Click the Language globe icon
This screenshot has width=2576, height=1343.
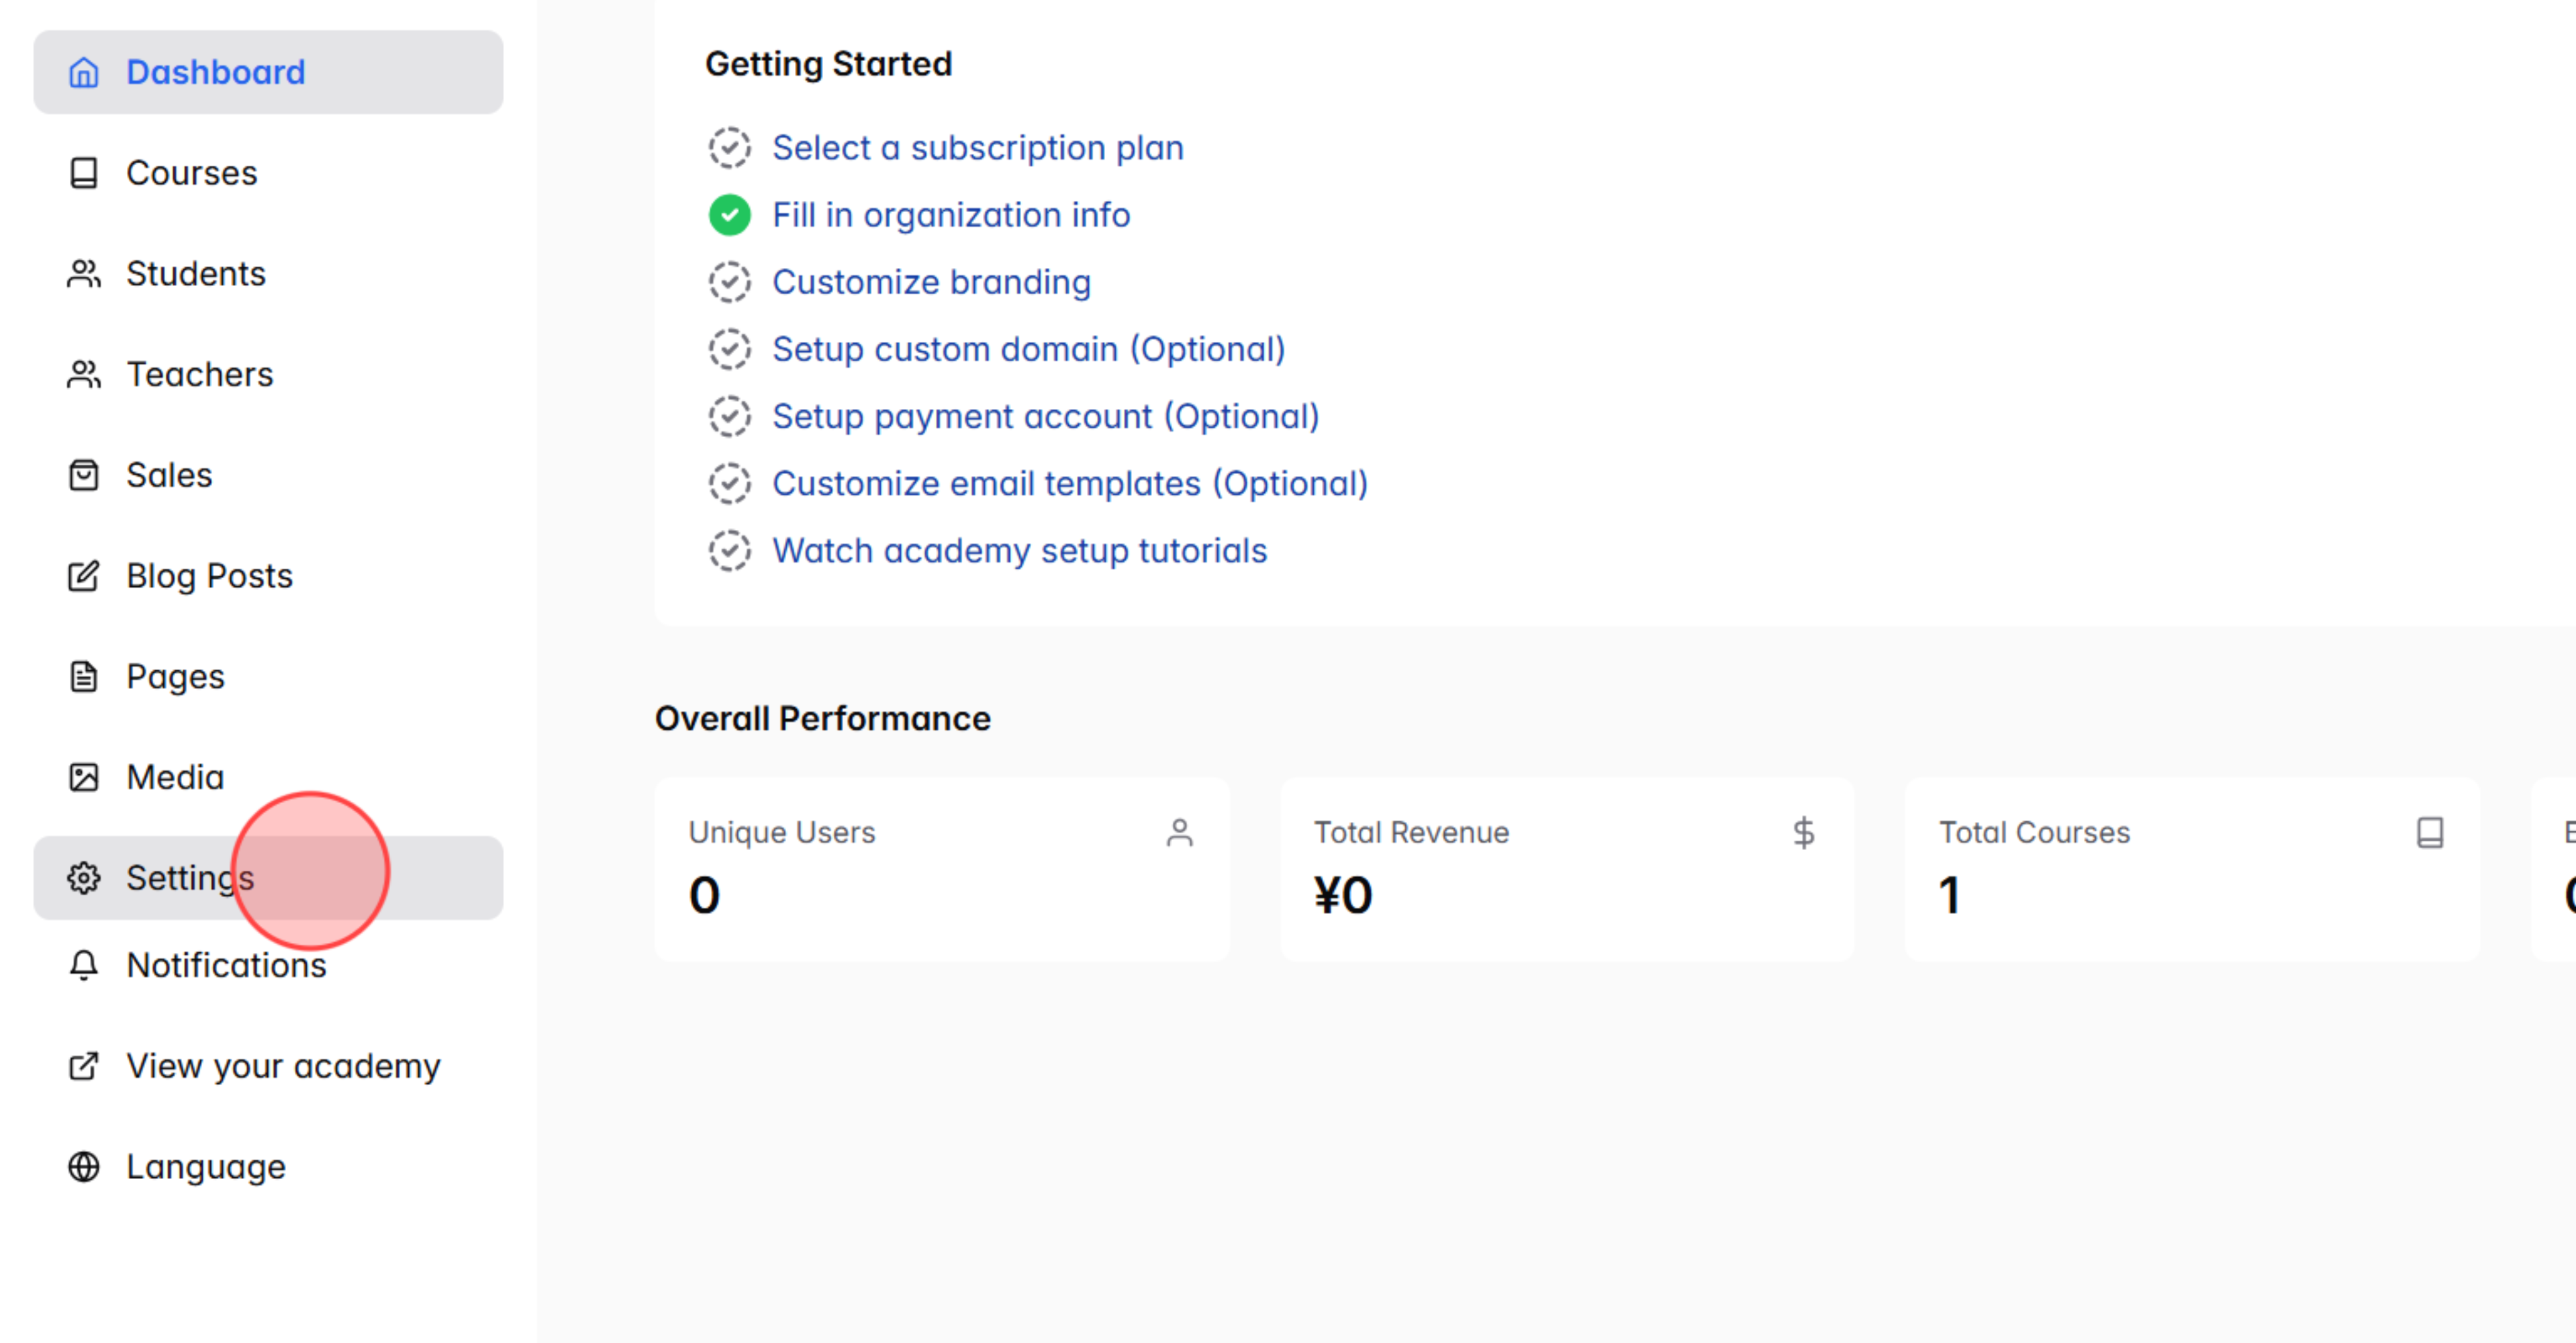(84, 1166)
